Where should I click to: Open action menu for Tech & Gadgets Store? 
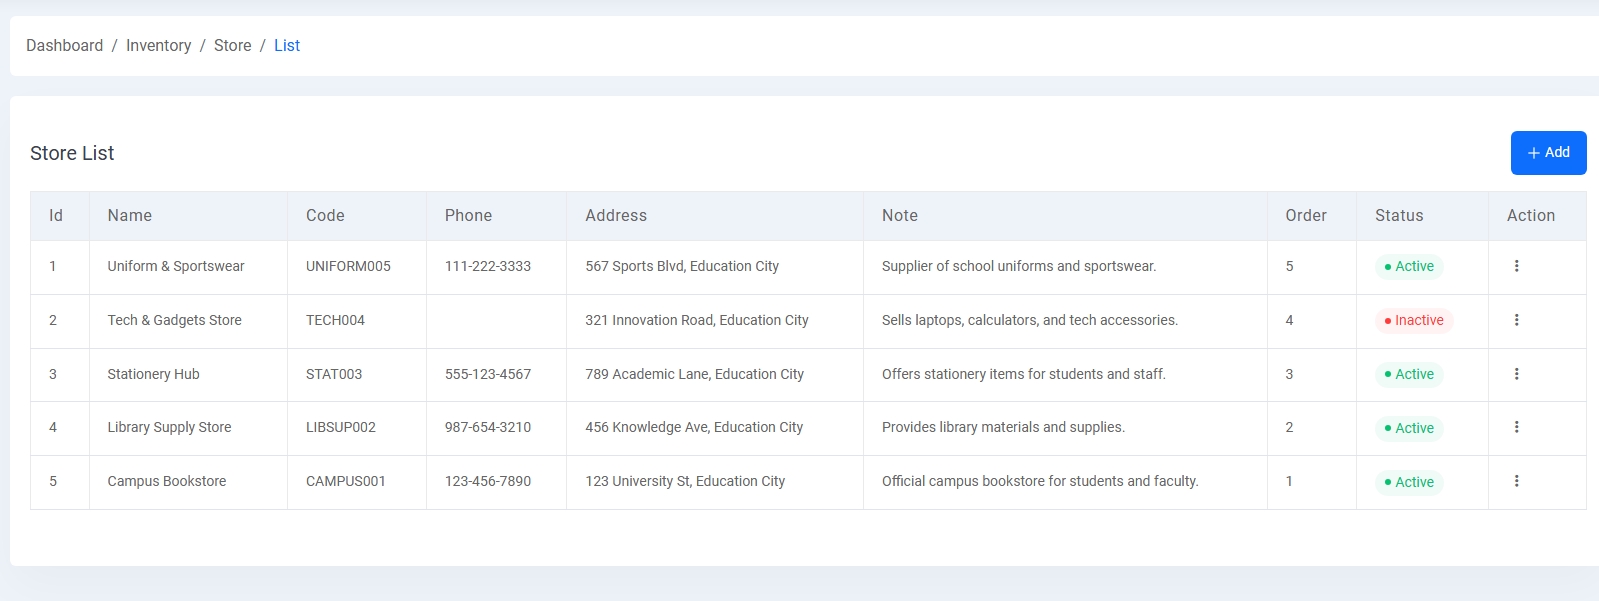pos(1516,320)
